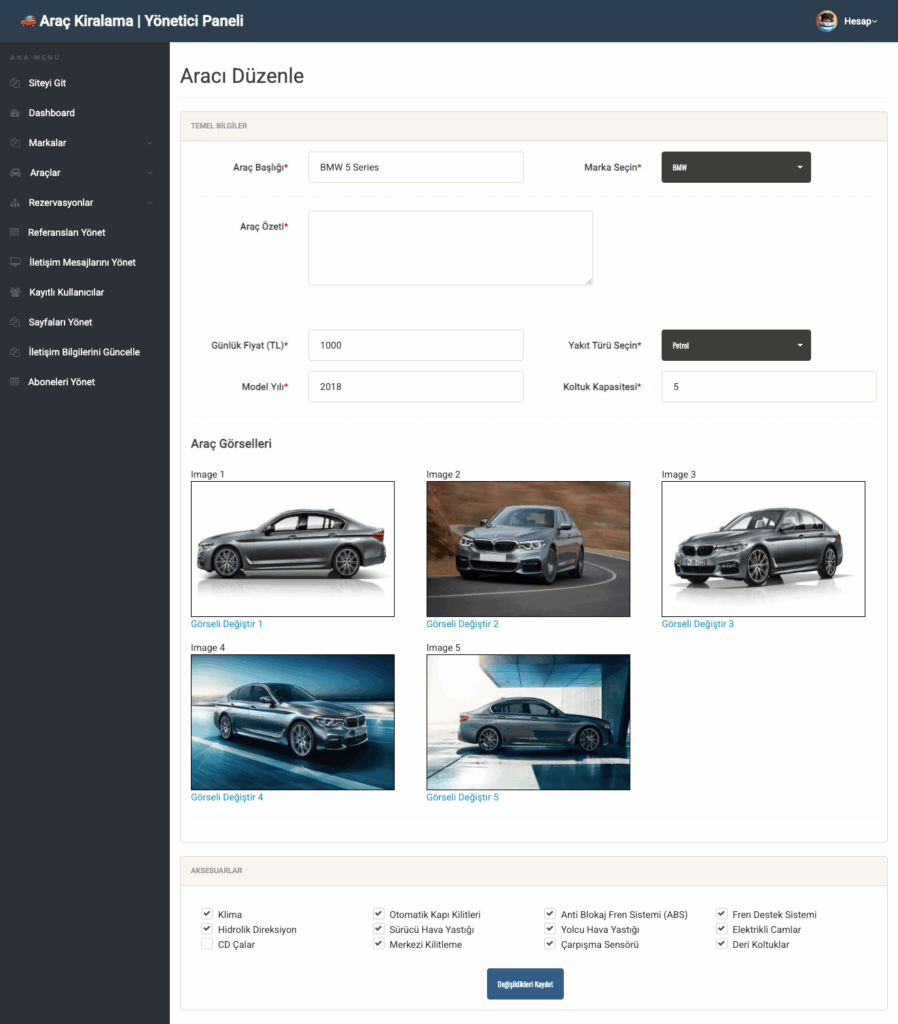898x1024 pixels.
Task: Click the Araç Başlığı input field
Action: (x=416, y=167)
